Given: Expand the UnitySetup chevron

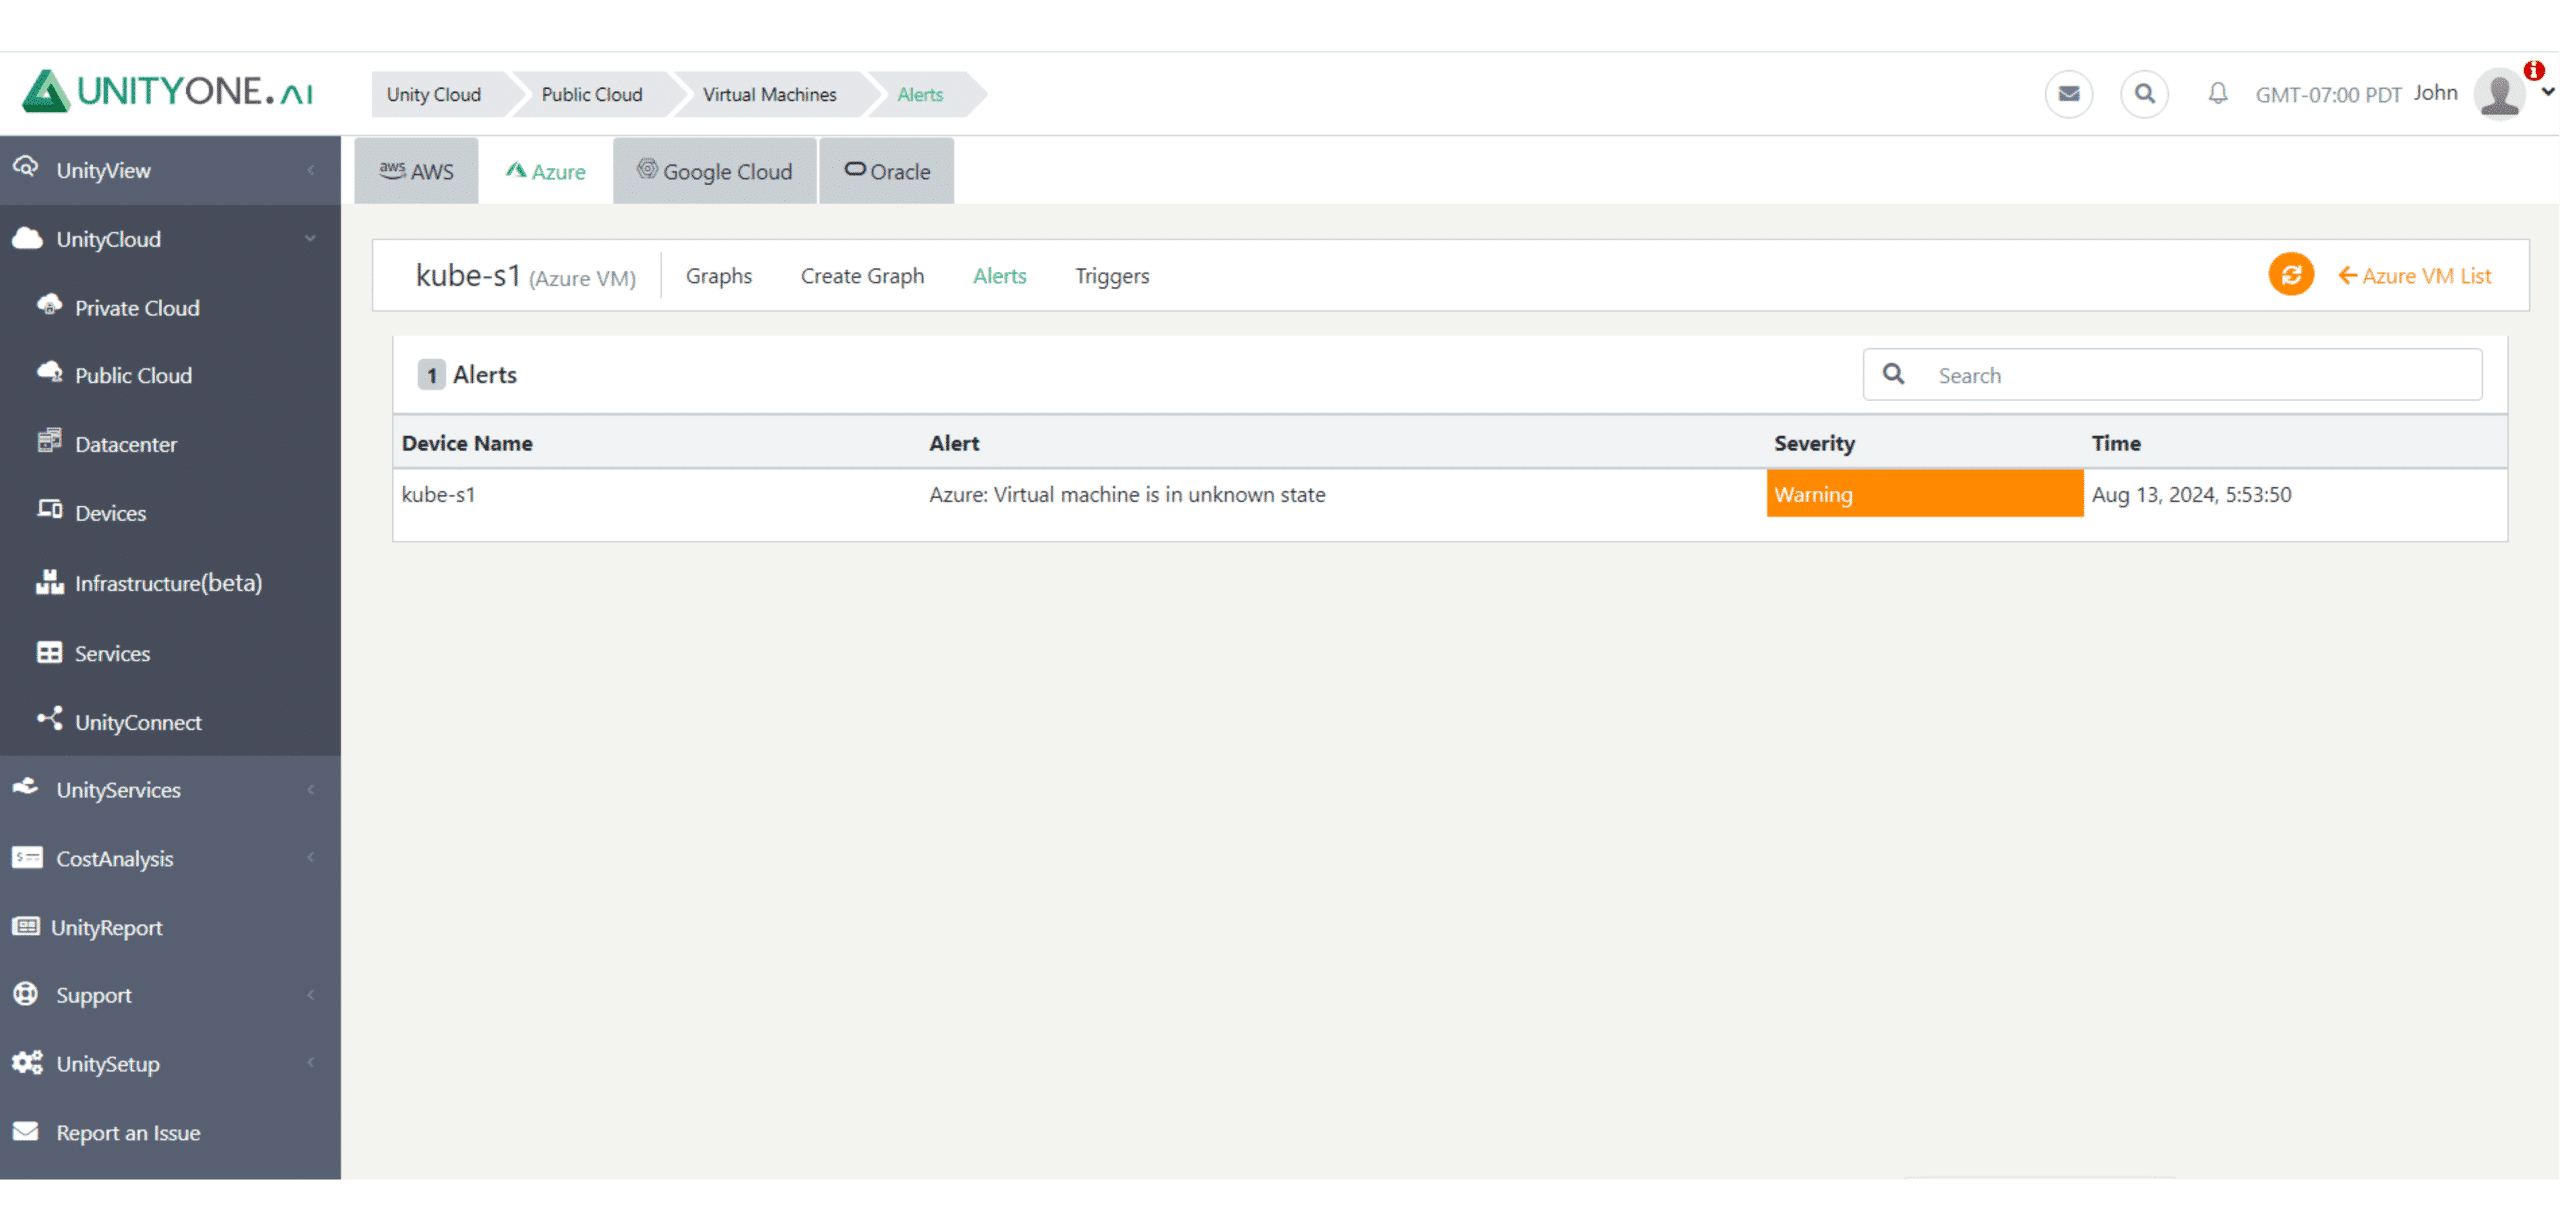Looking at the screenshot, I should click(311, 1063).
